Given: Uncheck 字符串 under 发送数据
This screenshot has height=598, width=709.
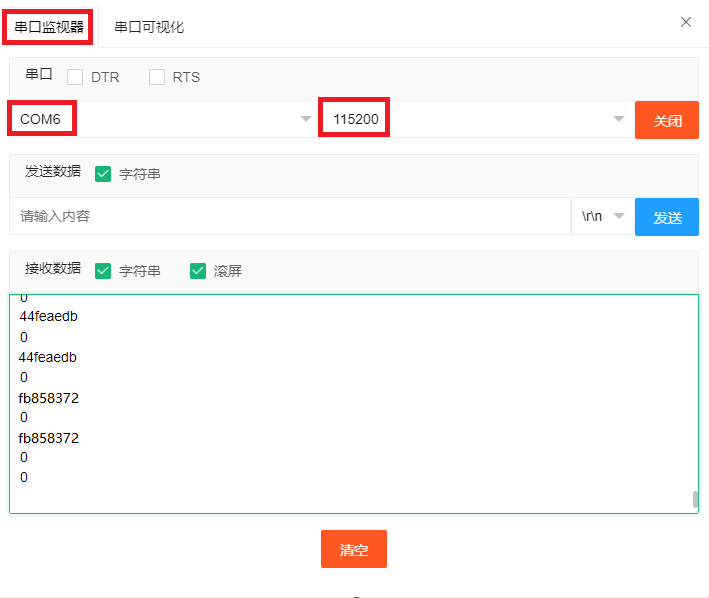Looking at the screenshot, I should 103,174.
